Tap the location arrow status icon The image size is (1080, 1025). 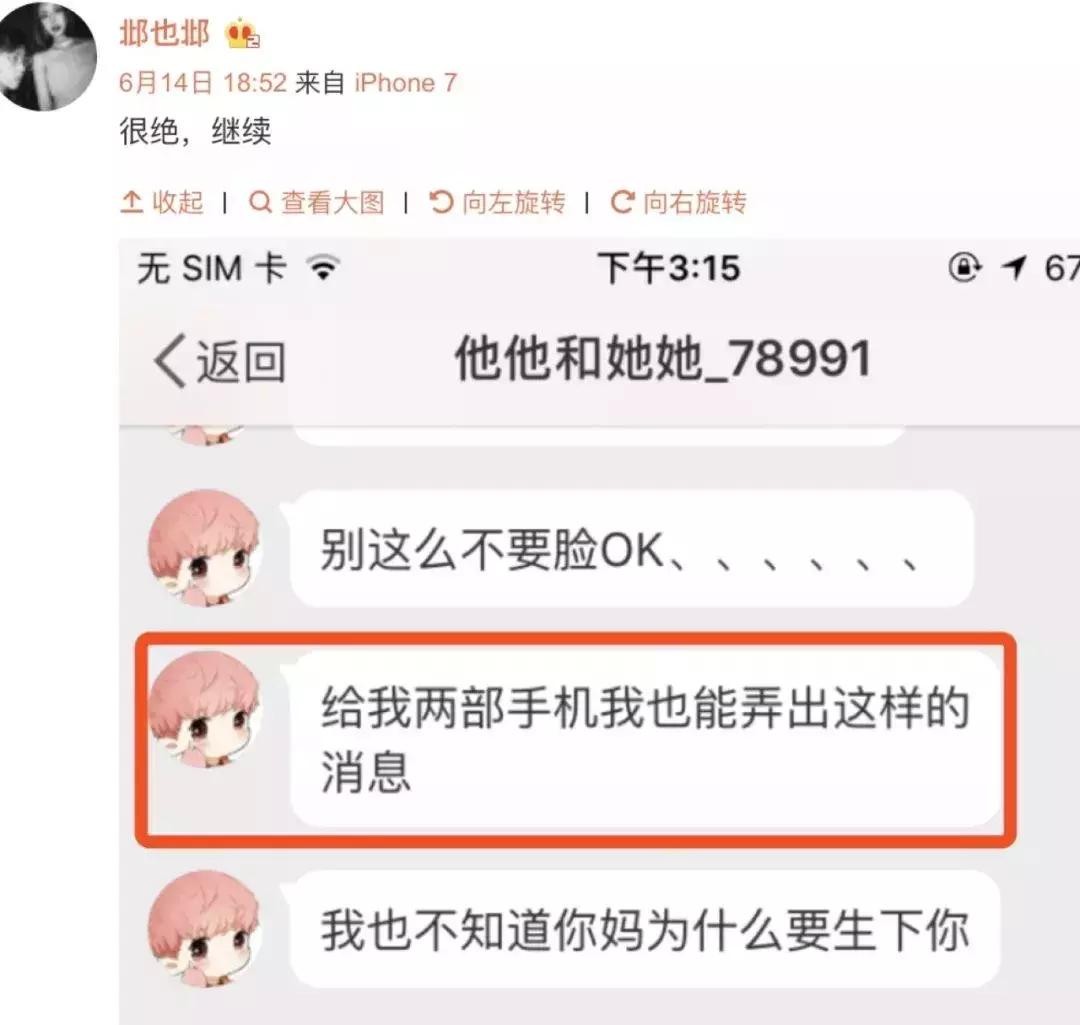point(1014,267)
